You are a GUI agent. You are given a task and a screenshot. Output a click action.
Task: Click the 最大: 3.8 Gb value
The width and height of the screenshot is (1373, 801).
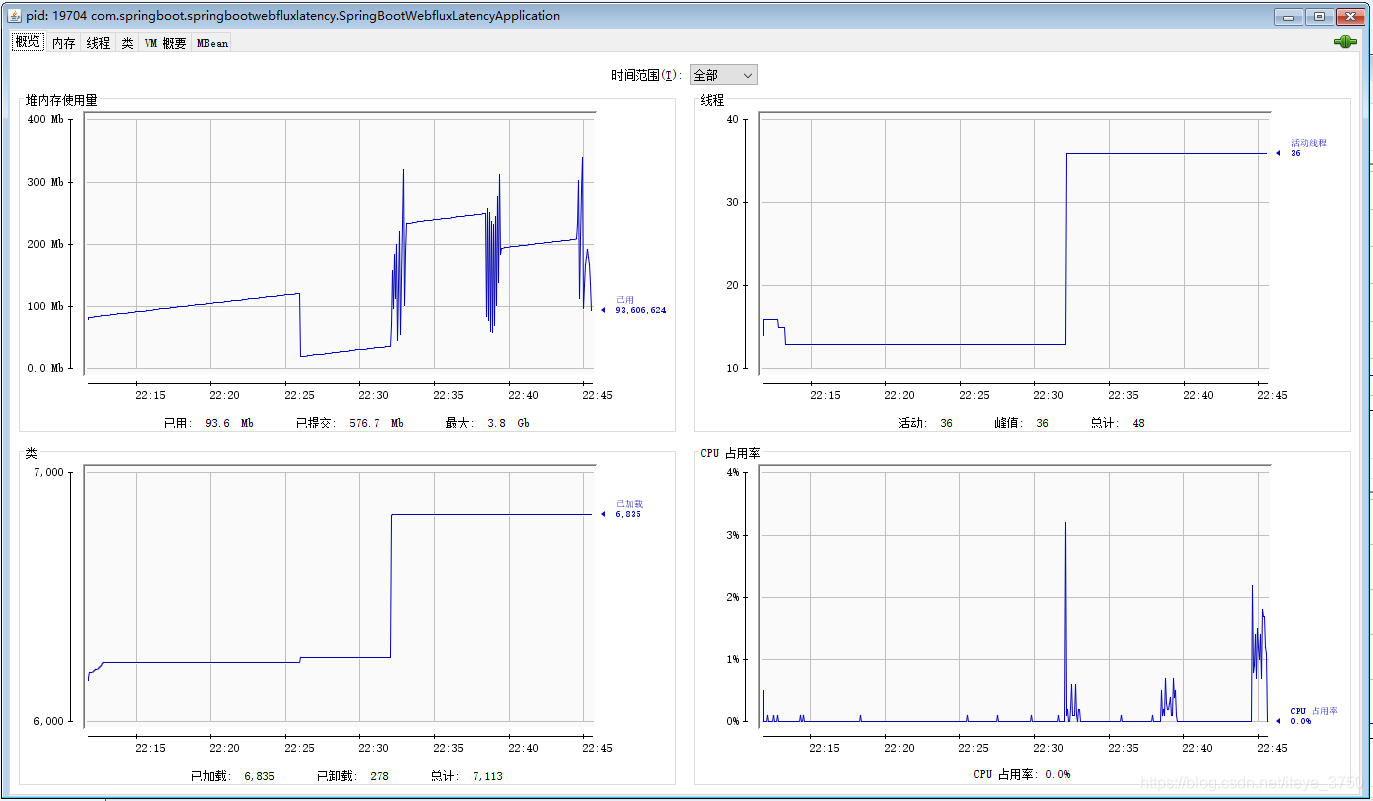tap(487, 423)
